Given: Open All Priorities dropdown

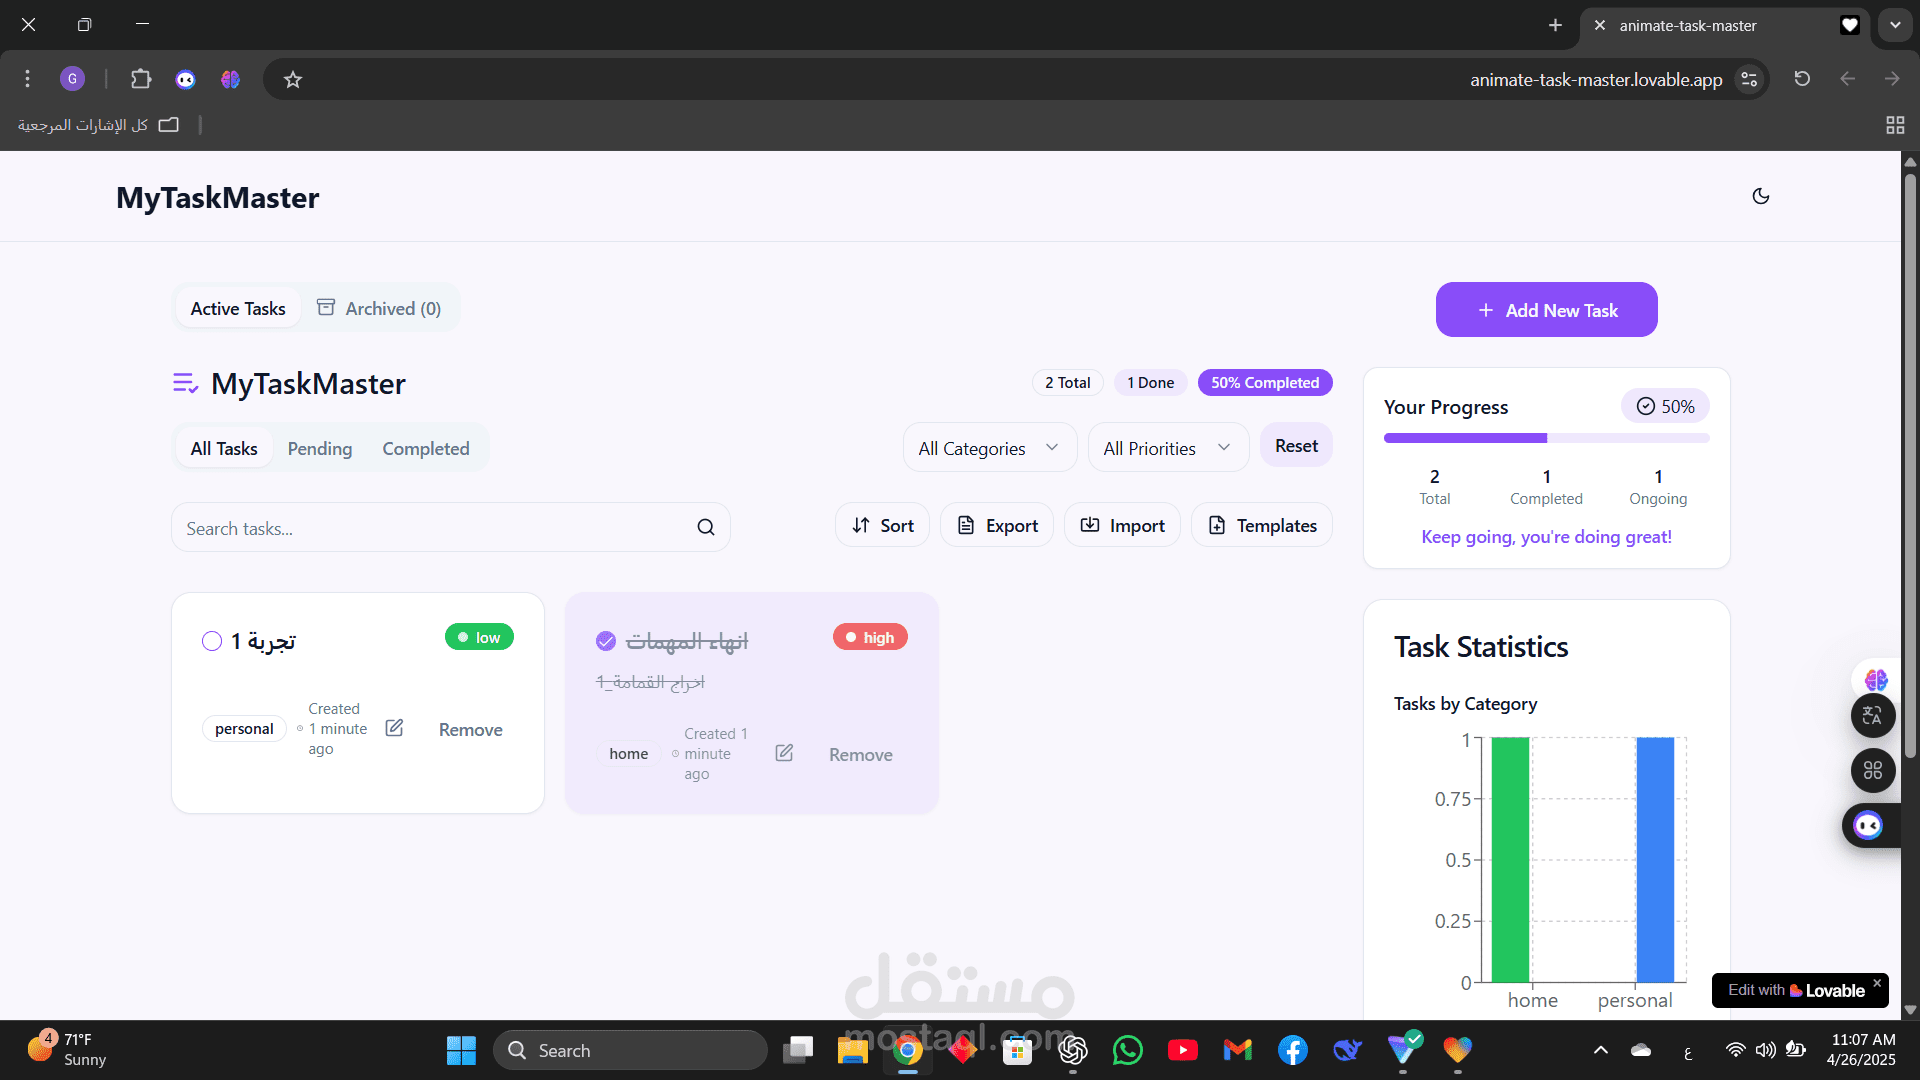Looking at the screenshot, I should 1169,448.
